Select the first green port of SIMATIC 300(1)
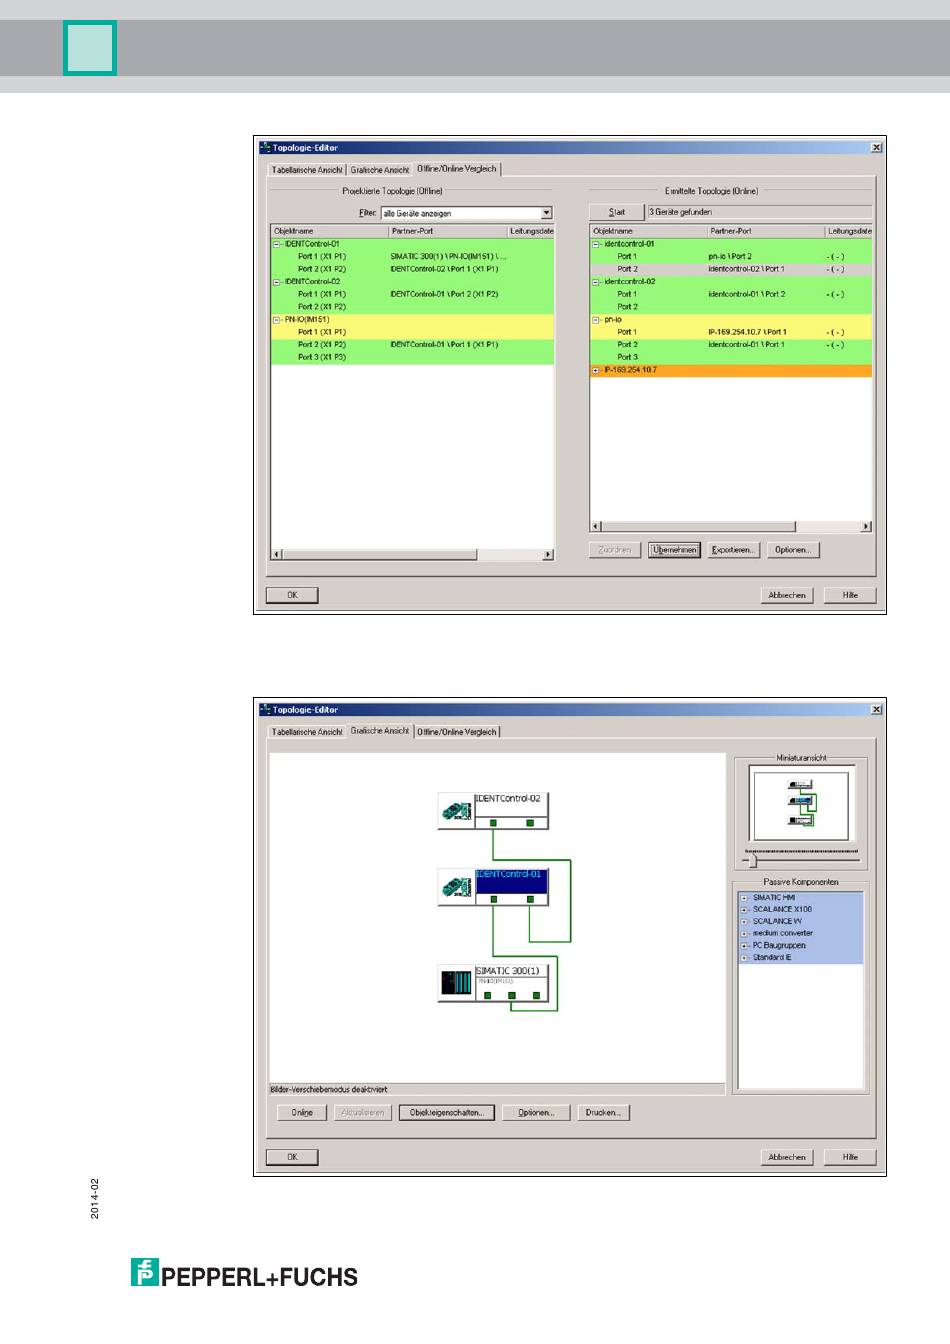Screen dimensions: 950x1344 (487, 995)
